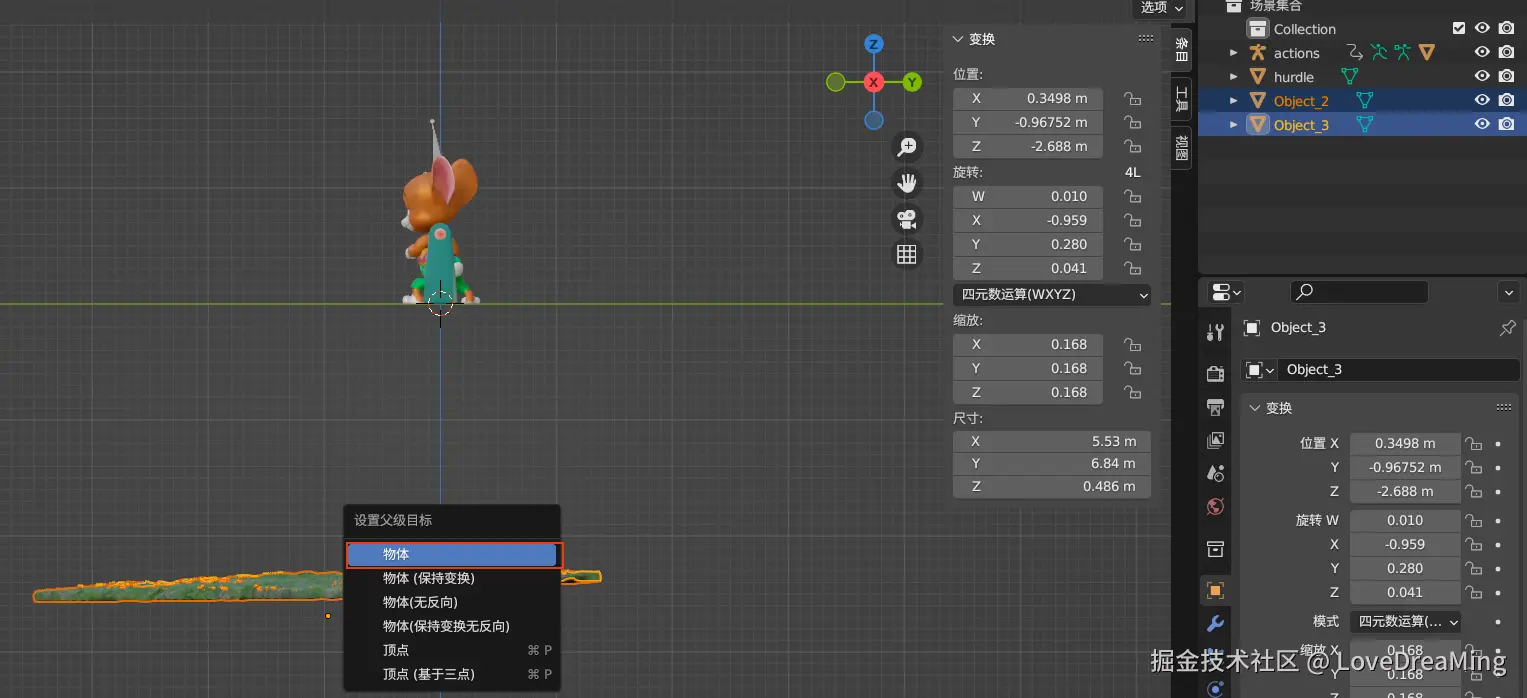Open the World properties tab icon
Screen dimensions: 1527x698
point(1215,506)
